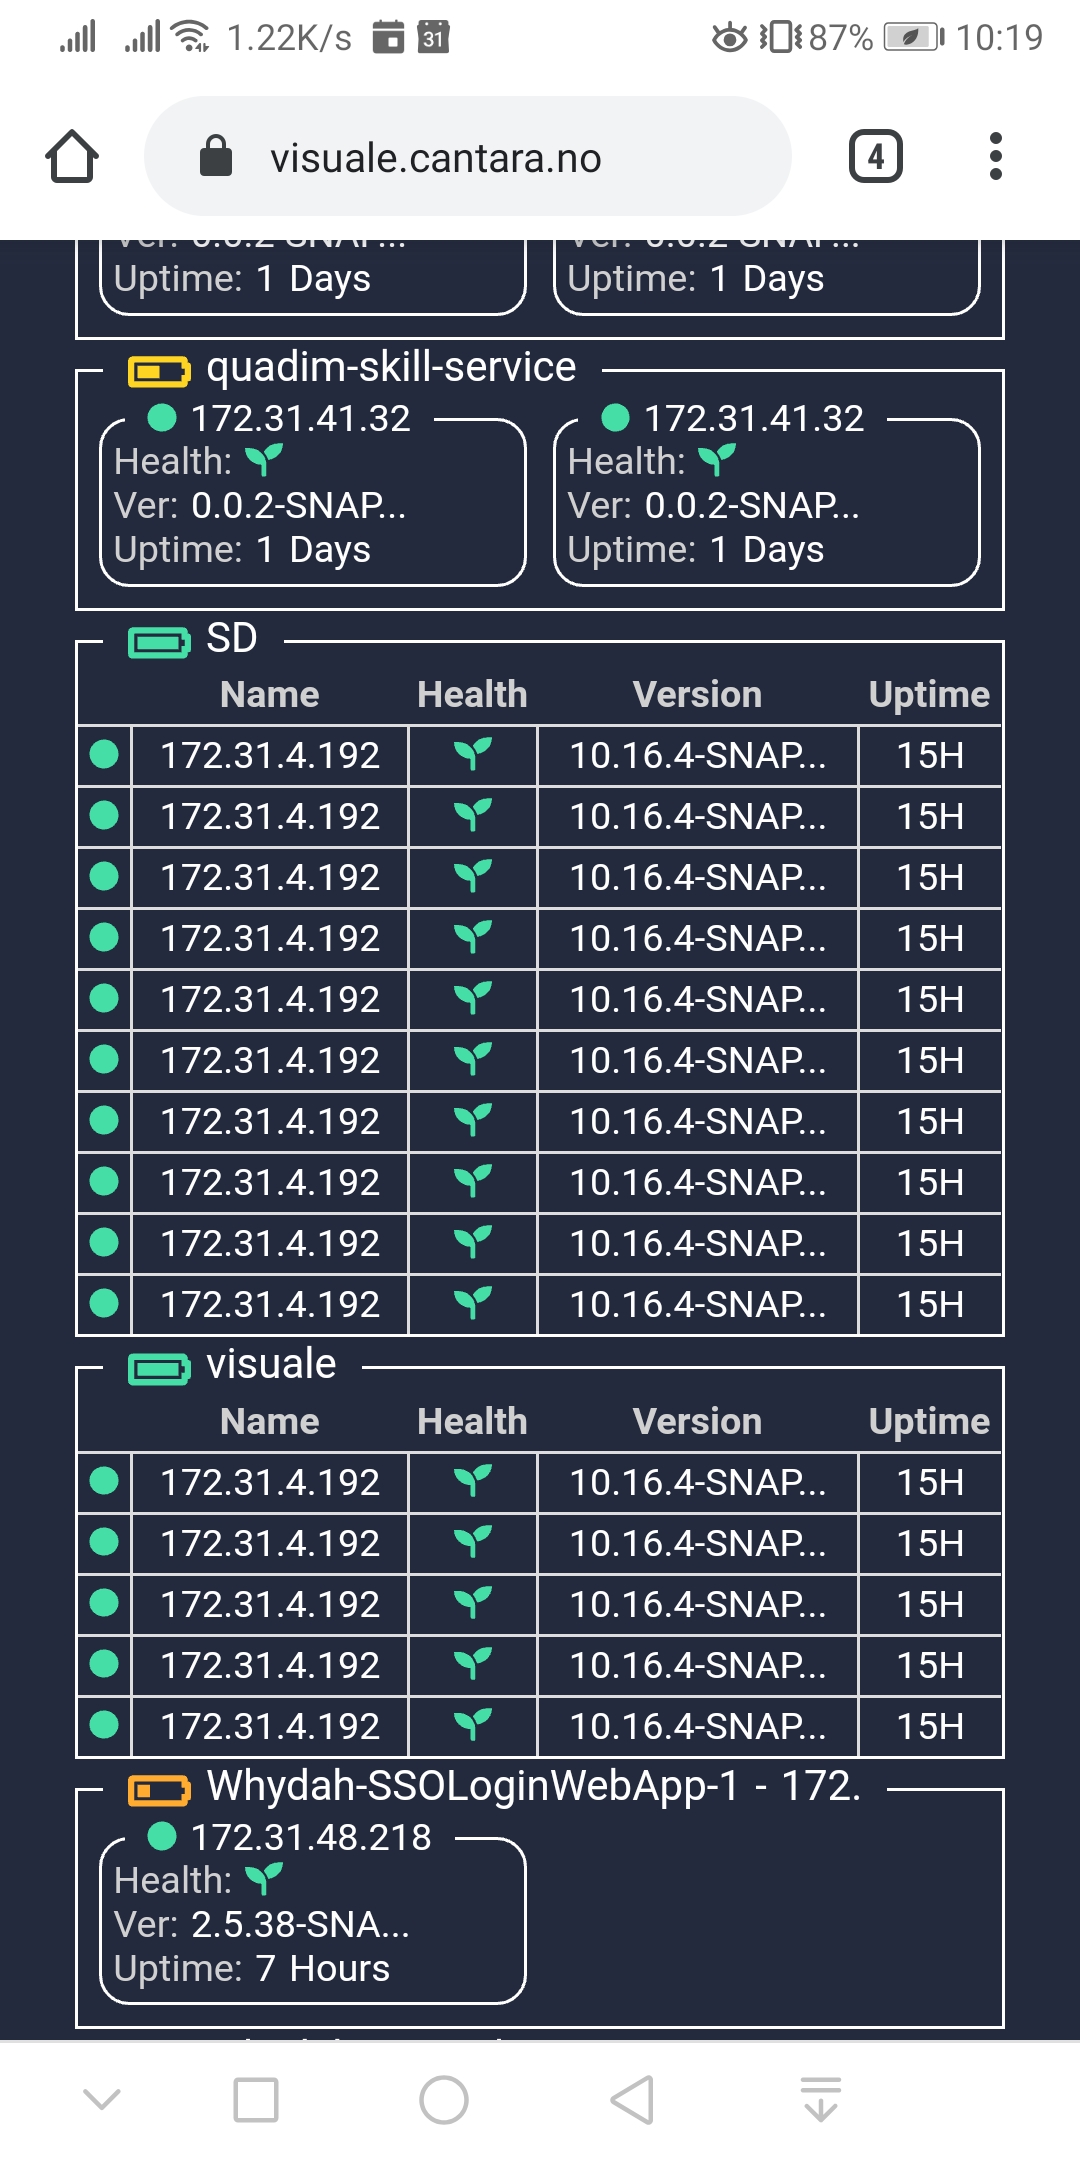Click the 15H uptime cell in first SD row

930,756
